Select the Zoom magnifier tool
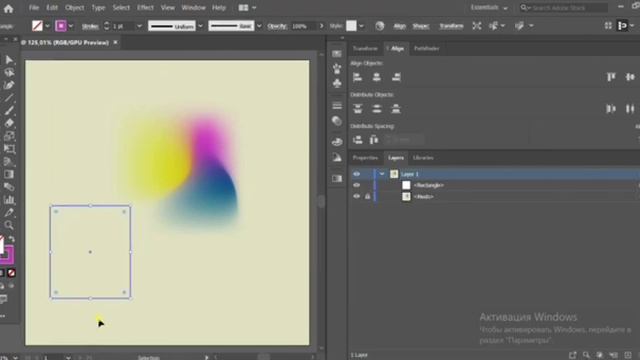This screenshot has width=640, height=360. (x=9, y=225)
